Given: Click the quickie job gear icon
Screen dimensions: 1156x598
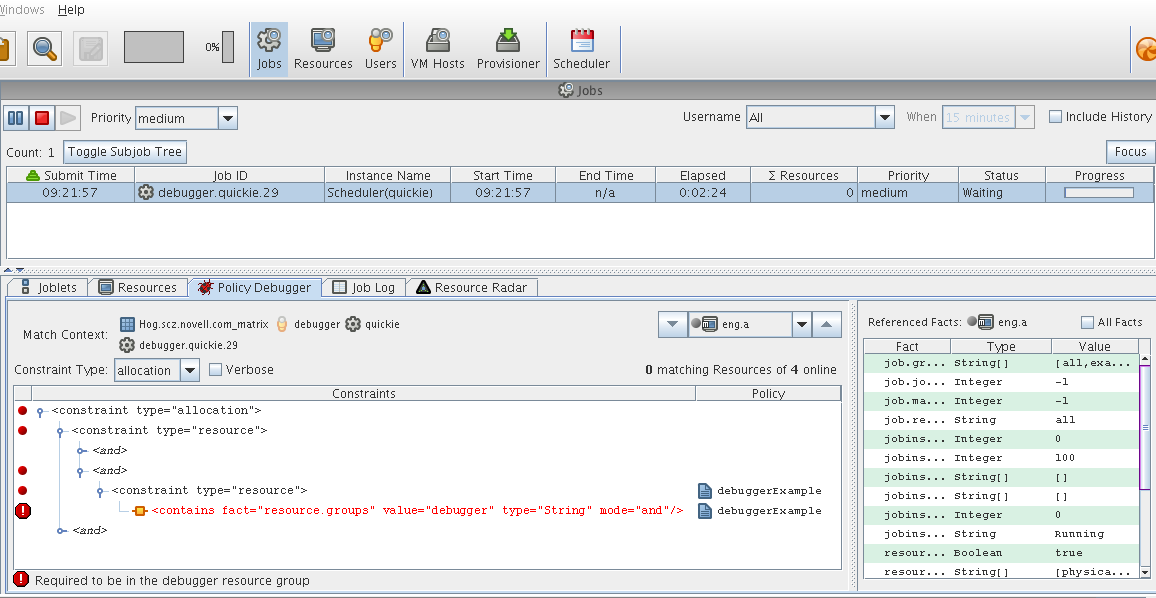Looking at the screenshot, I should click(x=353, y=324).
